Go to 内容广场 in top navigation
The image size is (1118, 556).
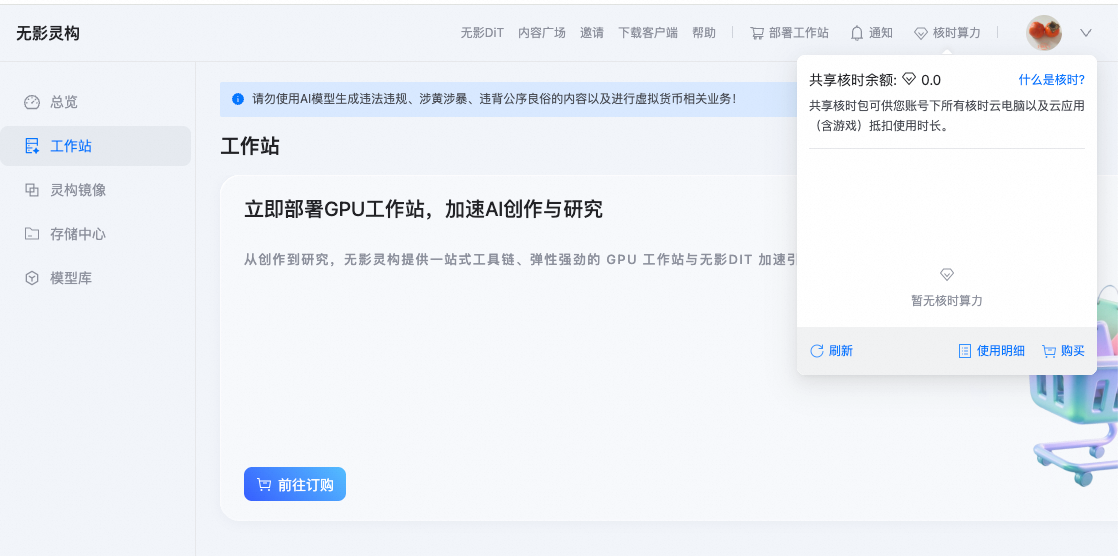pos(542,33)
